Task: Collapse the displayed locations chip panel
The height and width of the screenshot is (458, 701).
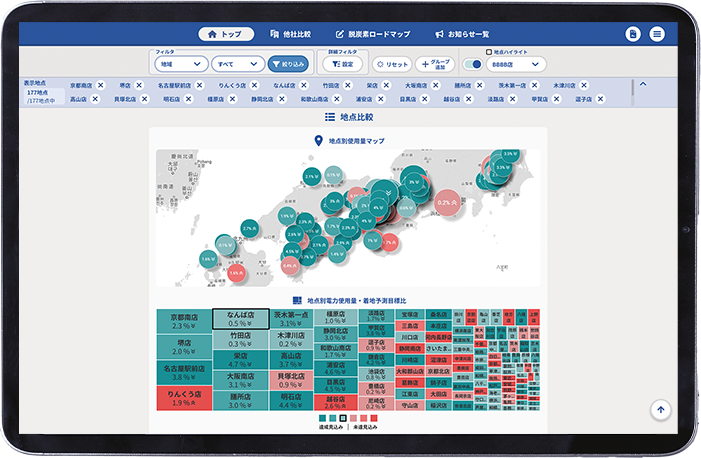Action: tap(643, 84)
